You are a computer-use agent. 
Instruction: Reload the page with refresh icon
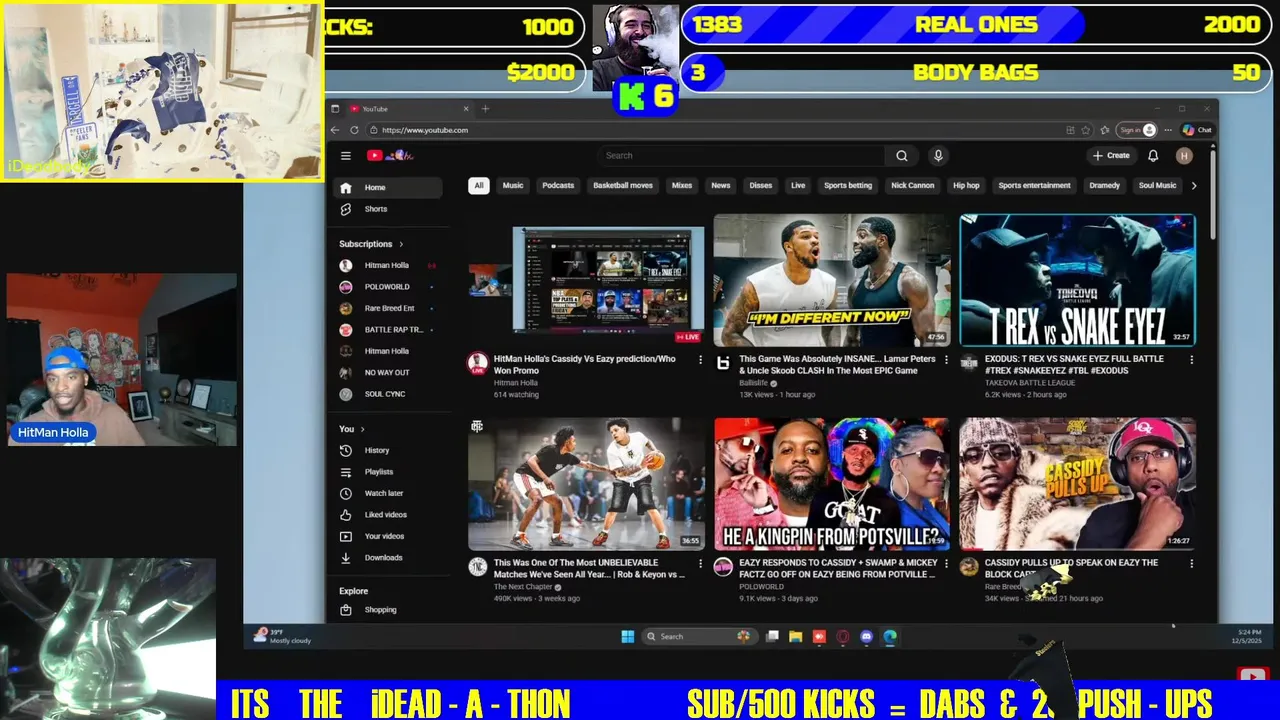(354, 130)
